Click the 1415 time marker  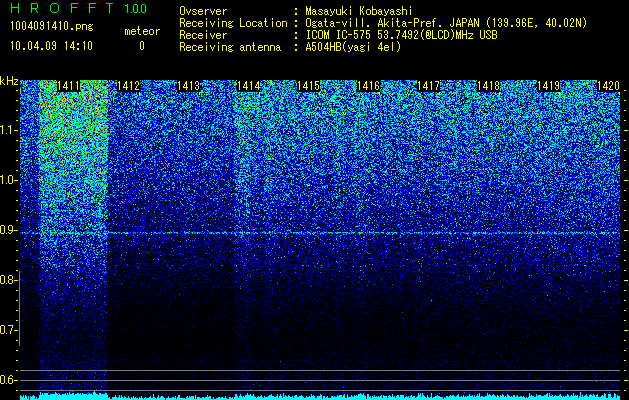tap(308, 86)
